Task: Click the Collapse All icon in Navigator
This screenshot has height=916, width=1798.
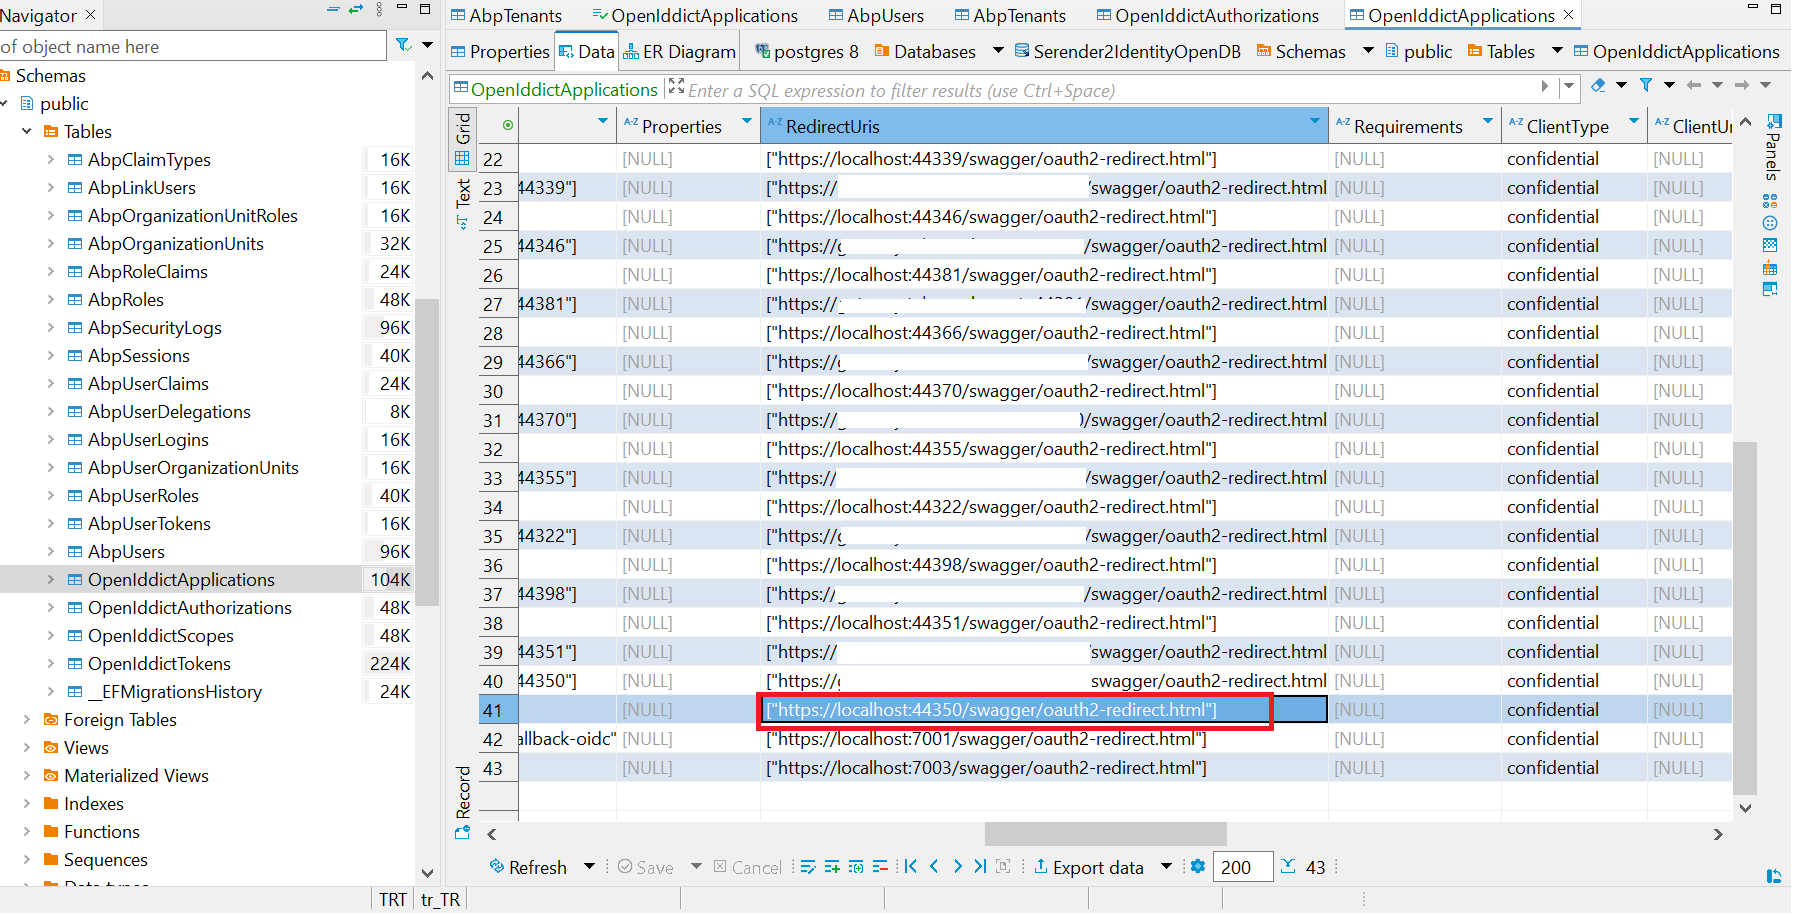Action: 333,10
